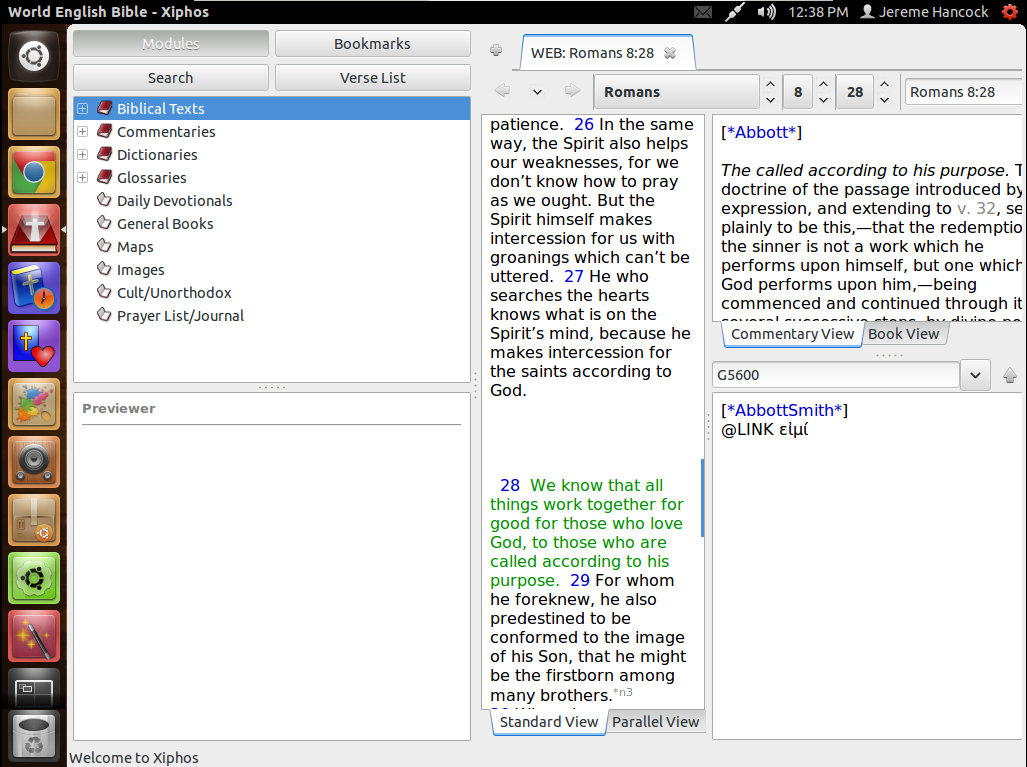Click the AbbottSmith dictionary module link
Image resolution: width=1027 pixels, height=767 pixels.
point(784,411)
